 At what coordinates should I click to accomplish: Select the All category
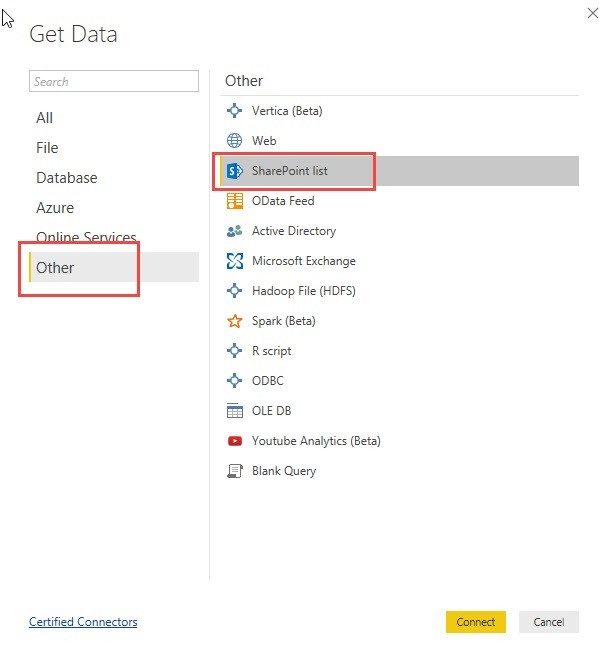tap(44, 118)
